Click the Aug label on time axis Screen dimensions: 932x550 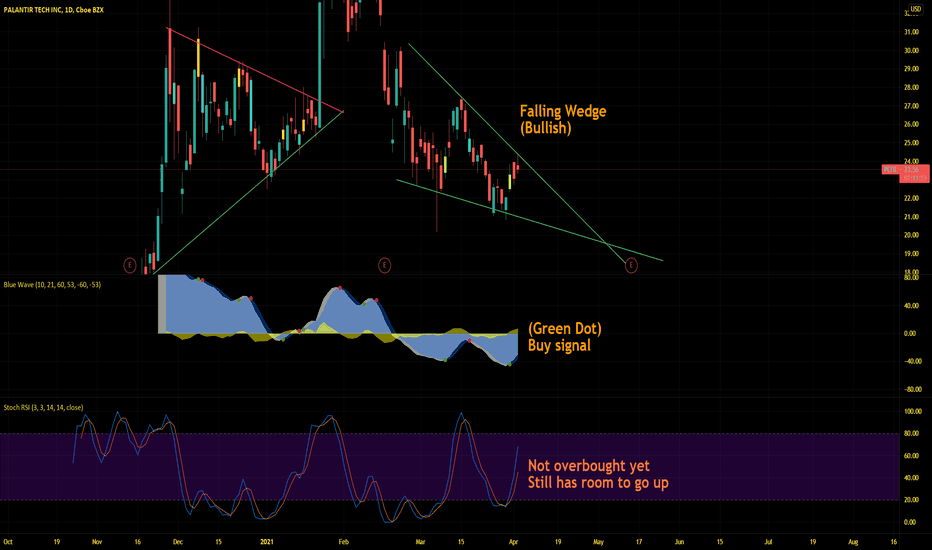click(853, 542)
